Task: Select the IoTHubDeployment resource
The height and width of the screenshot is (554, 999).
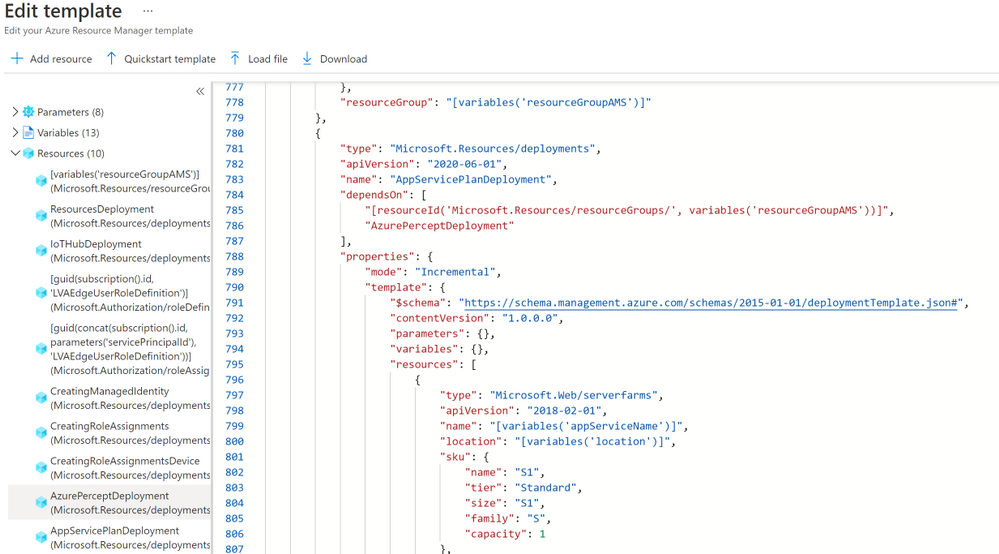Action: click(122, 251)
